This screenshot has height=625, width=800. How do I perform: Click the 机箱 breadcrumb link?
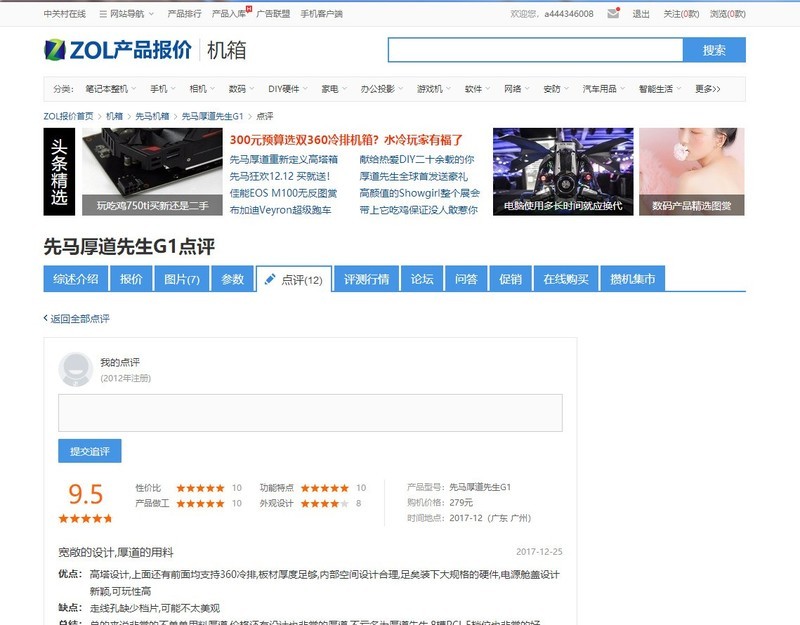[x=114, y=116]
